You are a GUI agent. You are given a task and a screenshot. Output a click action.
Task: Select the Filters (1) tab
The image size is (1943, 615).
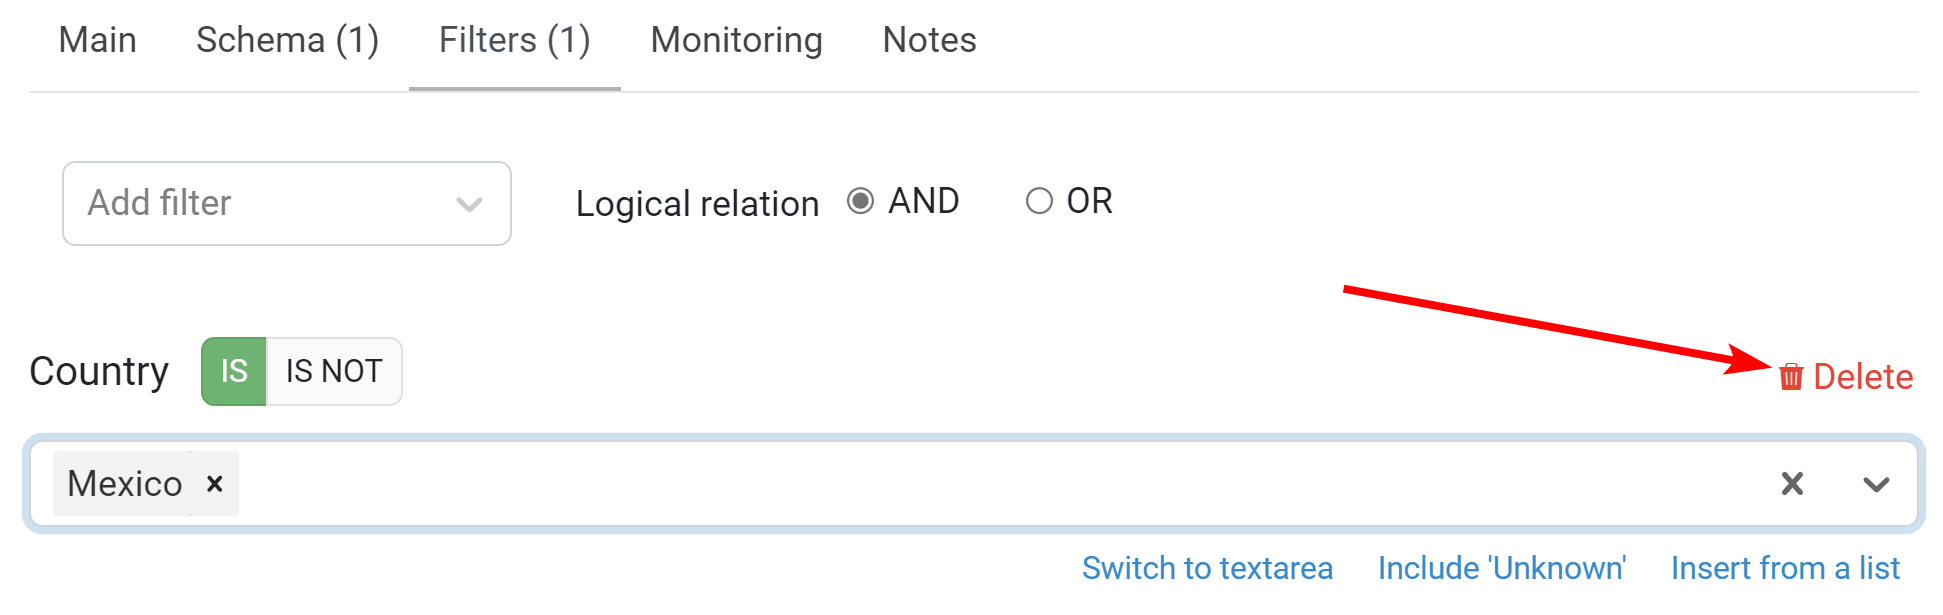pyautogui.click(x=515, y=41)
